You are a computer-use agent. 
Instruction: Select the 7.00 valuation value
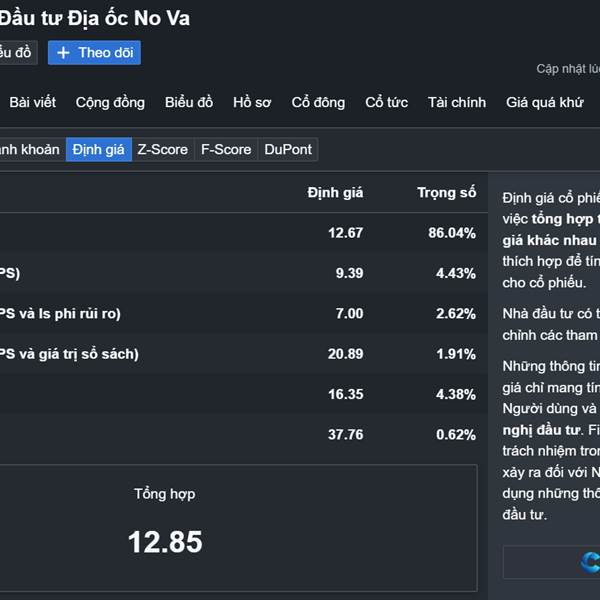[349, 314]
